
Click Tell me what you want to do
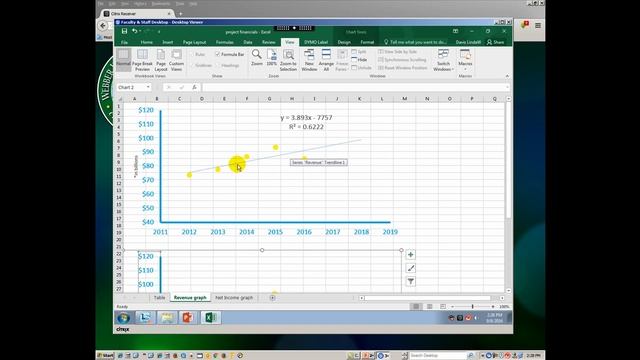[x=415, y=42]
